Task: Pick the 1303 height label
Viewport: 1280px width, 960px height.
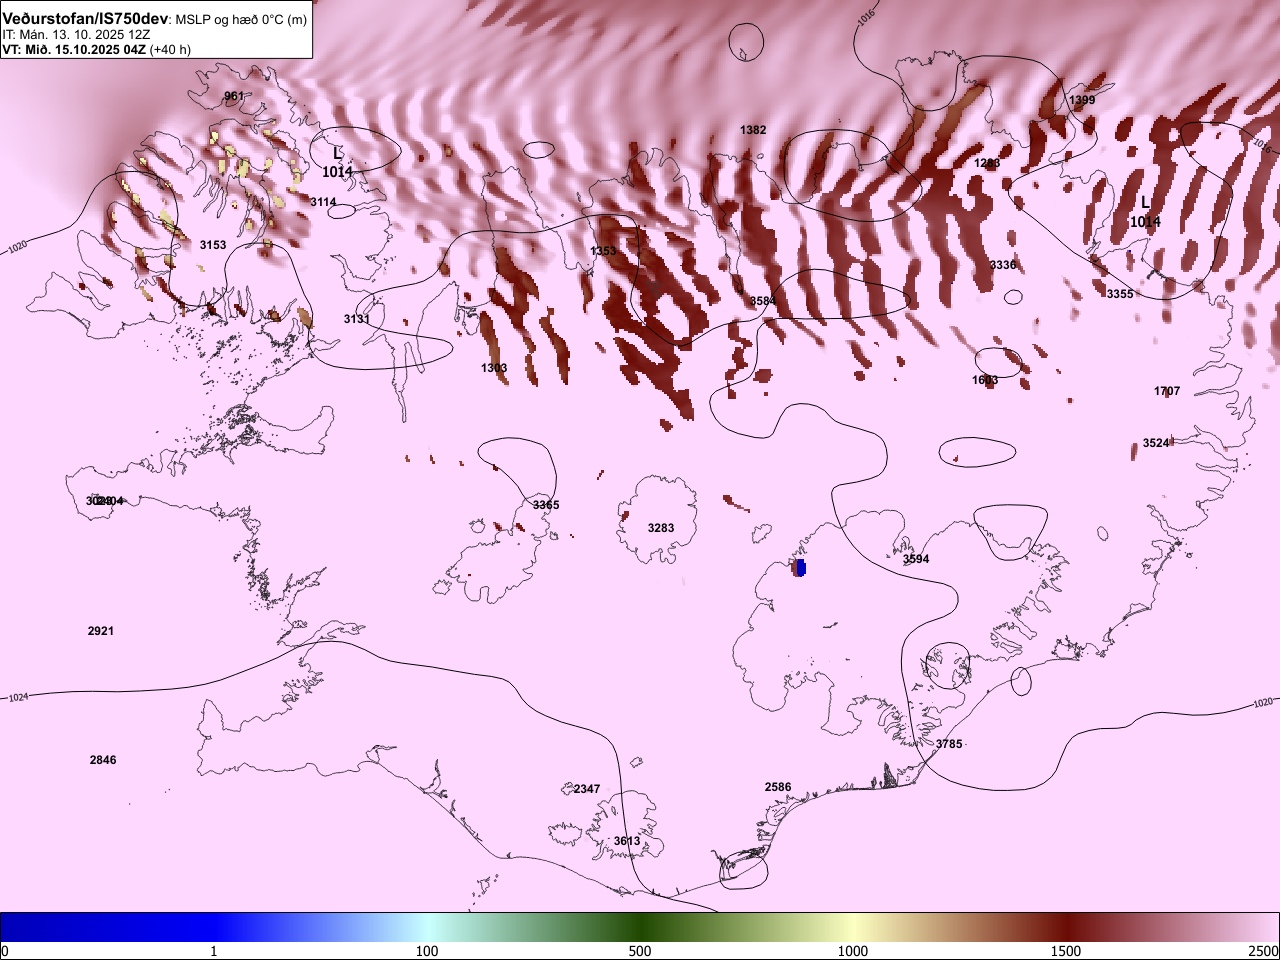Action: point(494,368)
